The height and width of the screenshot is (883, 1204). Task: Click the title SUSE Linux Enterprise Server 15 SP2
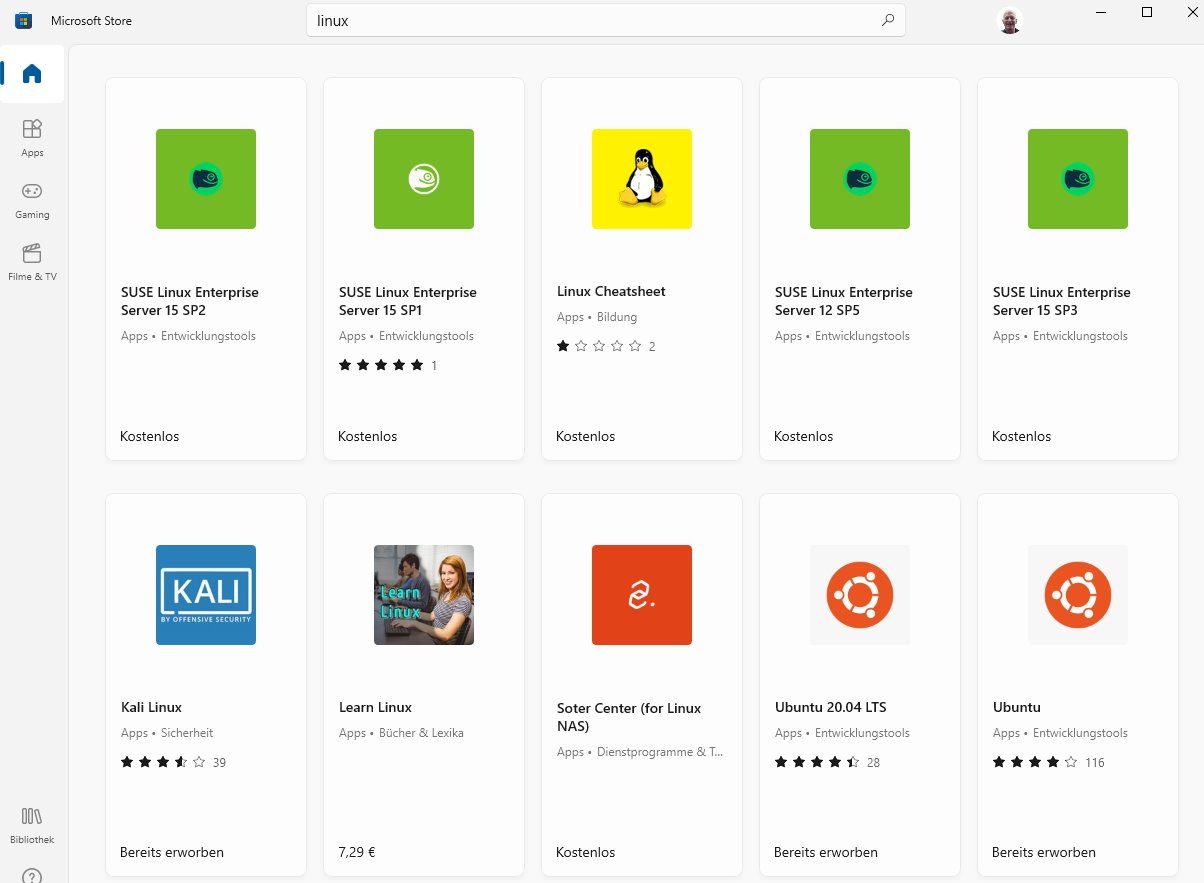pos(190,301)
